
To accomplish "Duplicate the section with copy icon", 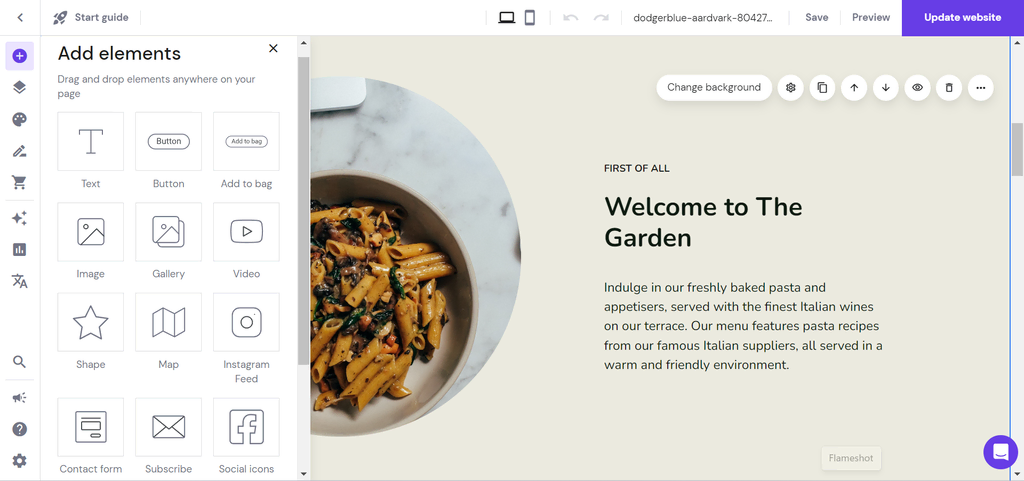I will [822, 87].
